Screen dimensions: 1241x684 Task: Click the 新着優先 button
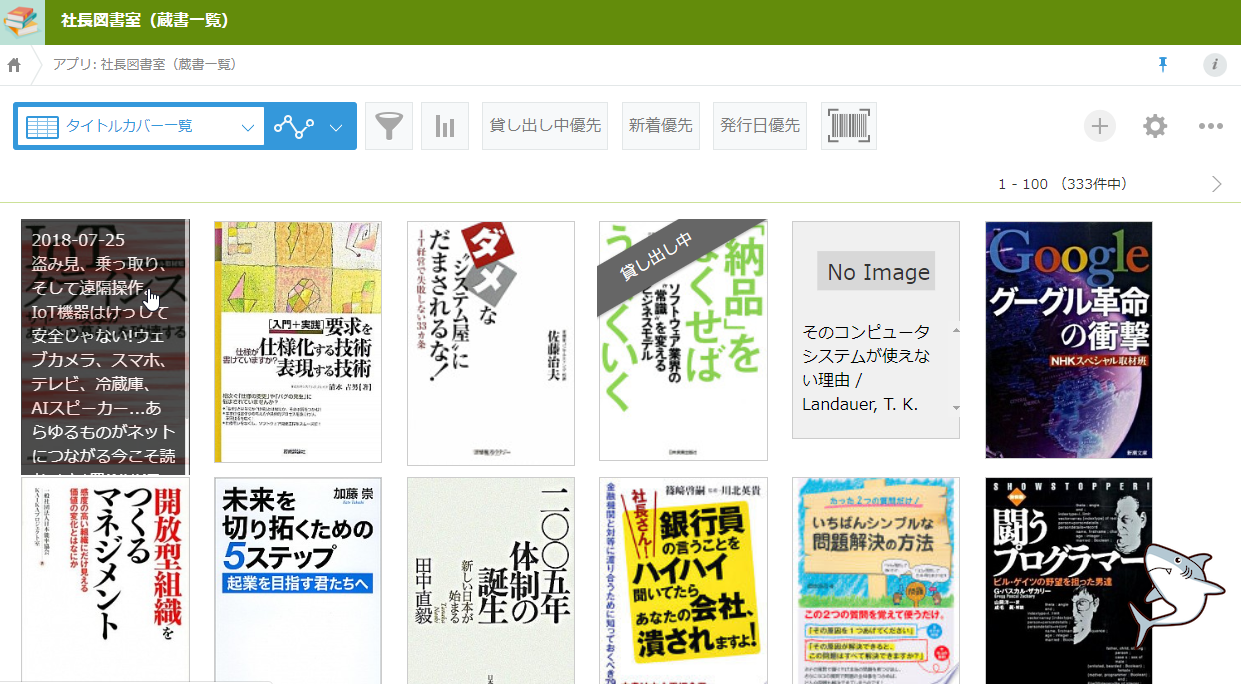(x=661, y=126)
